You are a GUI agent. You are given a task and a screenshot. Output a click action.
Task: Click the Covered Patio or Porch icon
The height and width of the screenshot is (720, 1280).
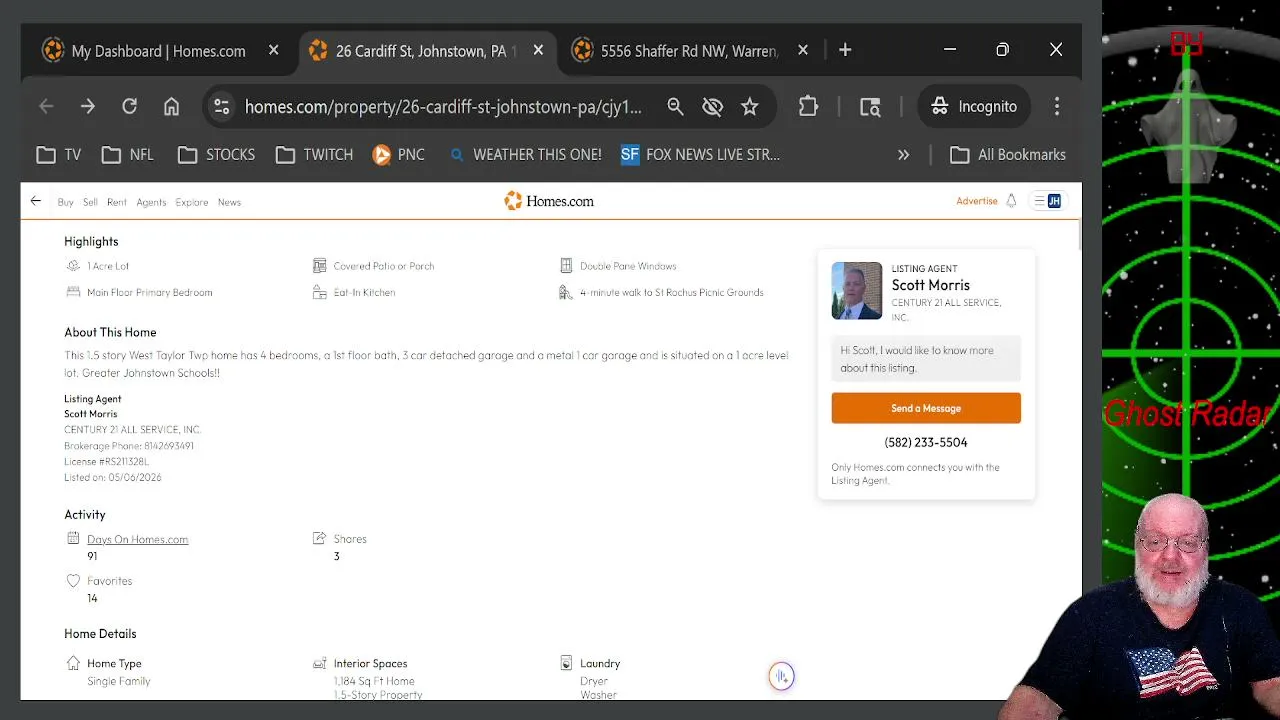click(319, 266)
